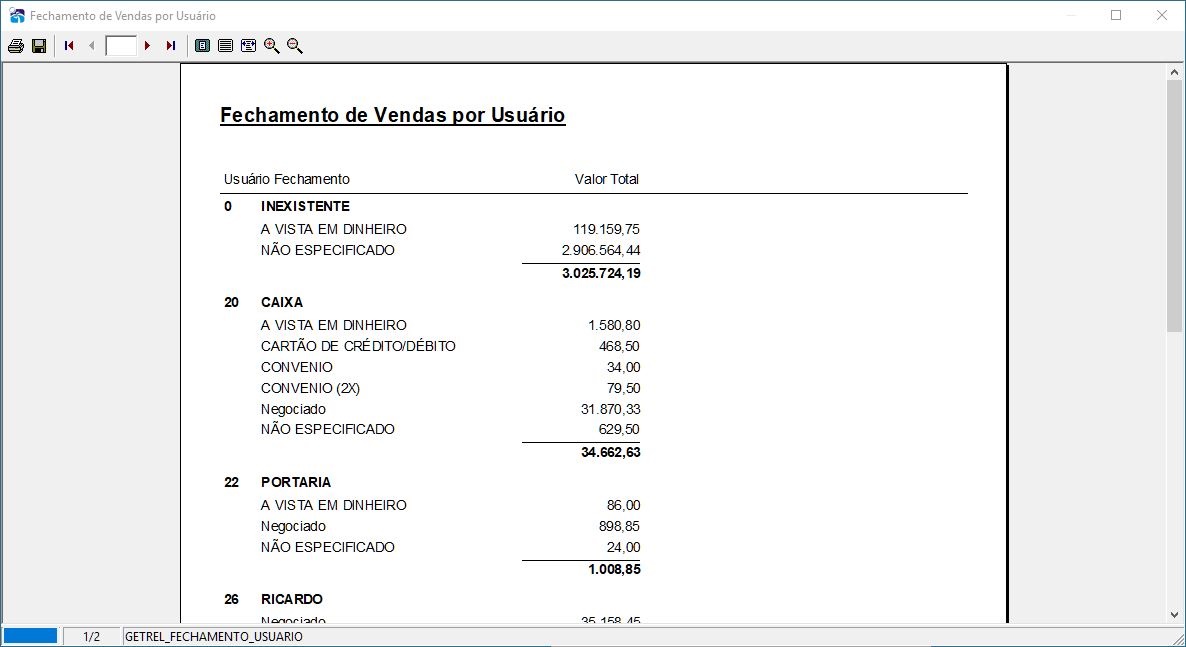Screen dimensions: 1186x647
Task: Jump to the last page
Action: 171,46
